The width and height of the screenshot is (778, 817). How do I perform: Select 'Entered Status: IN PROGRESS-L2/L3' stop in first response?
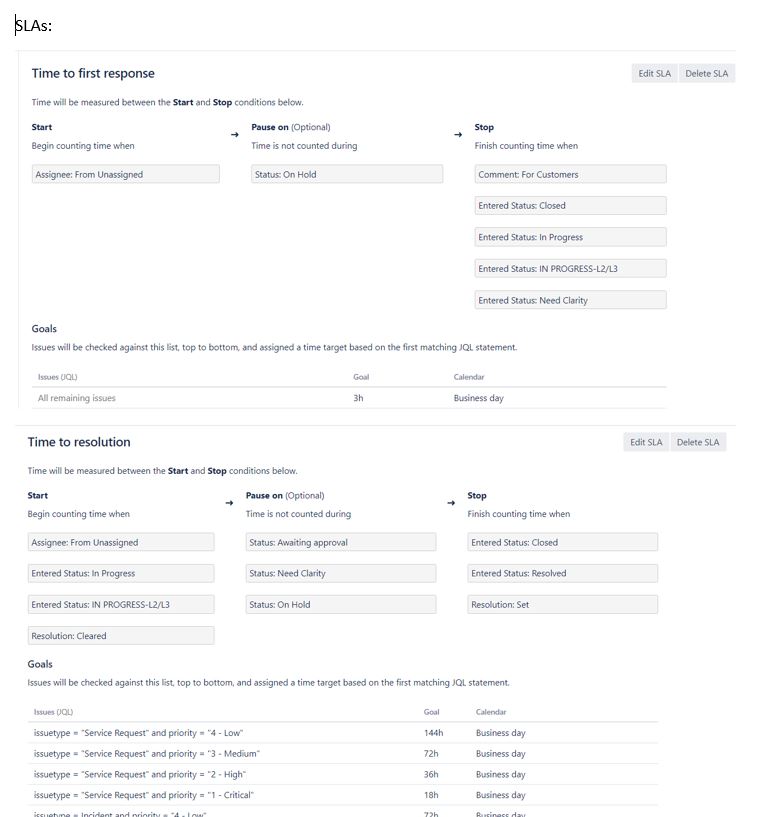tap(571, 268)
